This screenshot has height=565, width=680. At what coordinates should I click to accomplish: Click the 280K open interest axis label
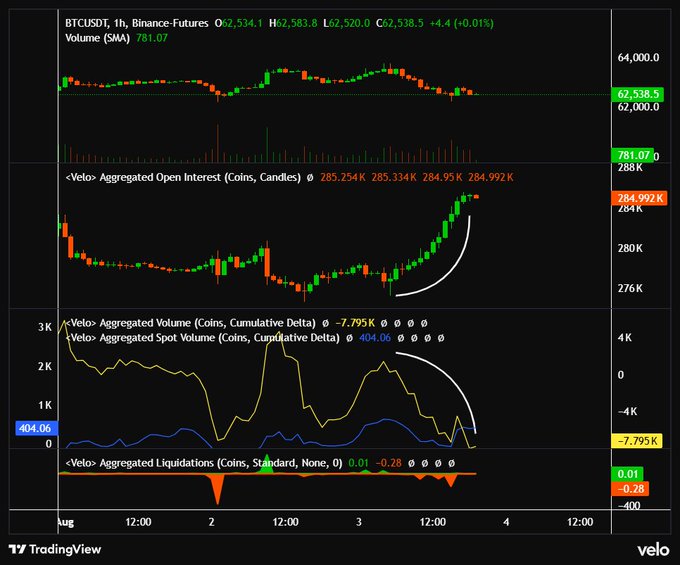click(630, 248)
